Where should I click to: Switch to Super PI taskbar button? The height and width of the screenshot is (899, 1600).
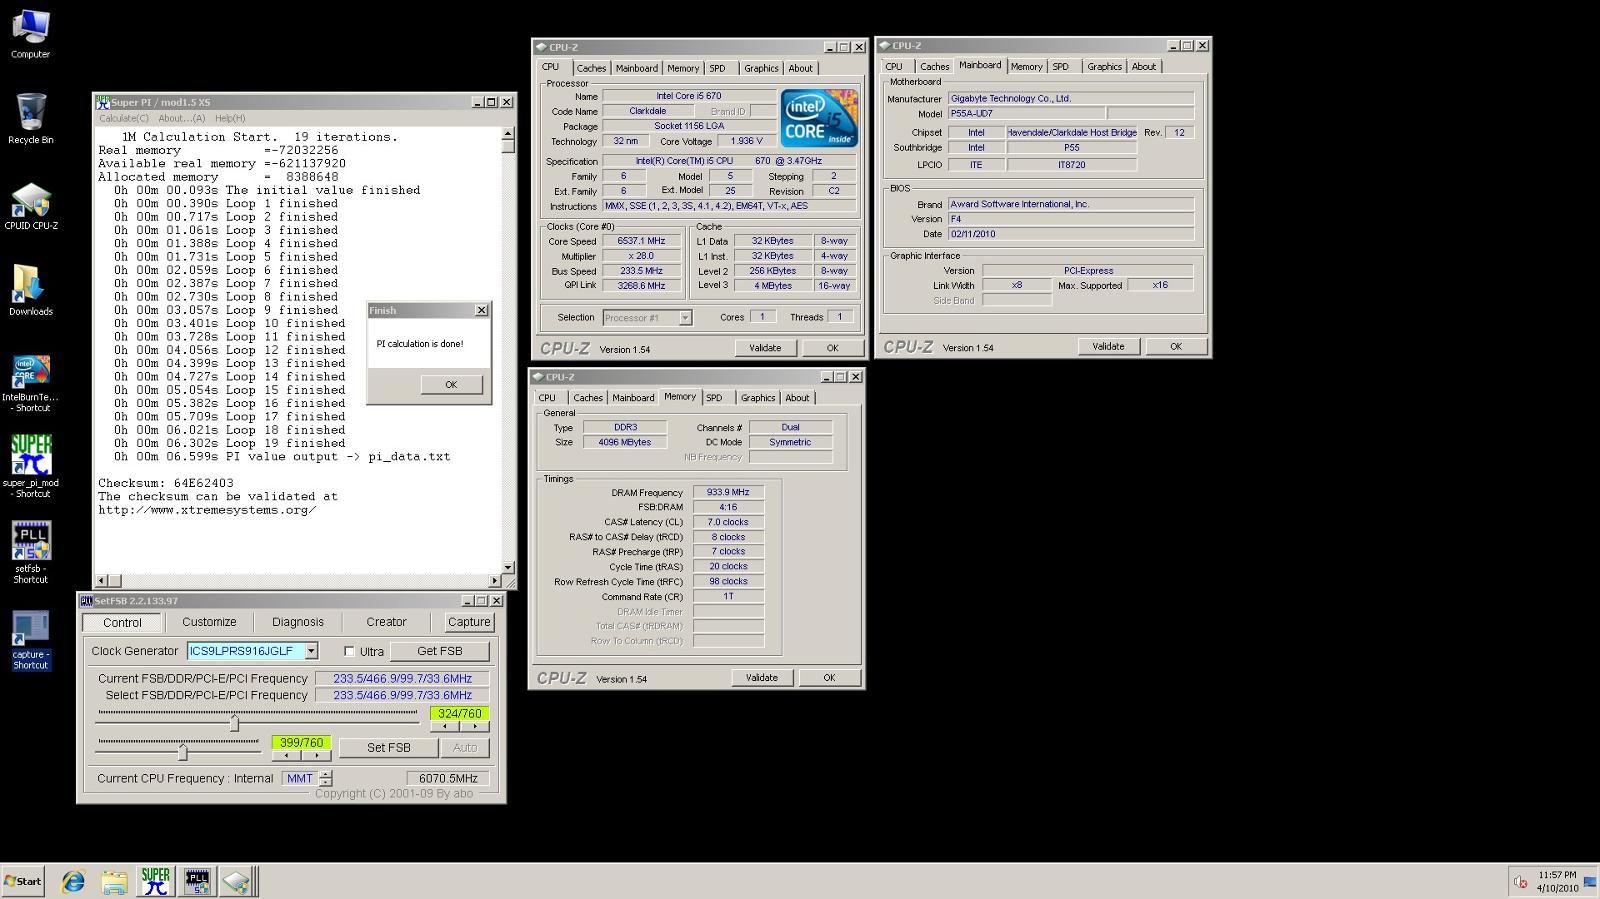[155, 881]
